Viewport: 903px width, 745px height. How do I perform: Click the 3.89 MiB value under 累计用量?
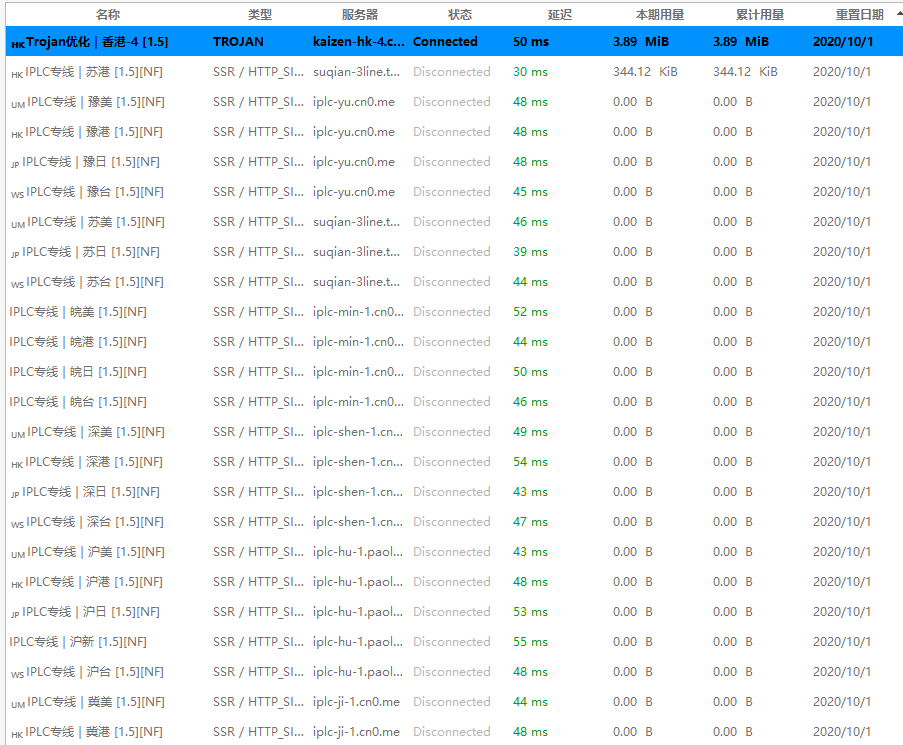tap(741, 41)
